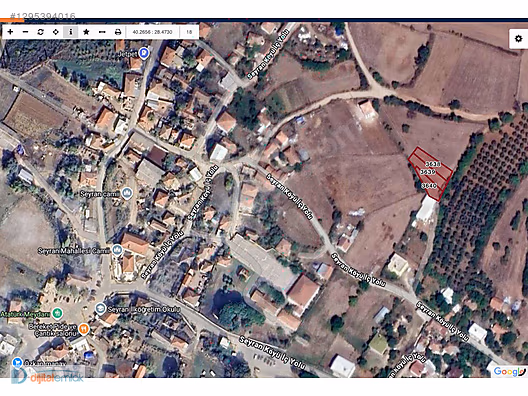Click the Seyran camii label text

click(100, 194)
